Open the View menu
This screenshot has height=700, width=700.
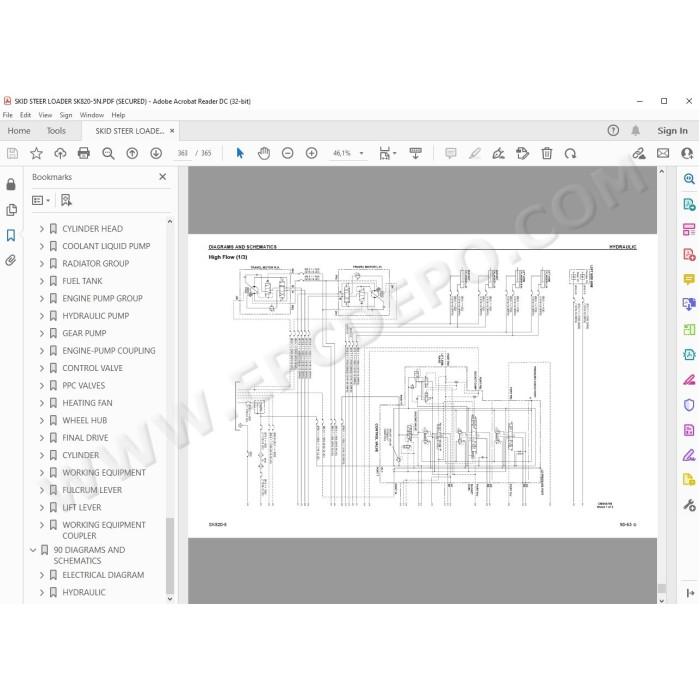[45, 115]
